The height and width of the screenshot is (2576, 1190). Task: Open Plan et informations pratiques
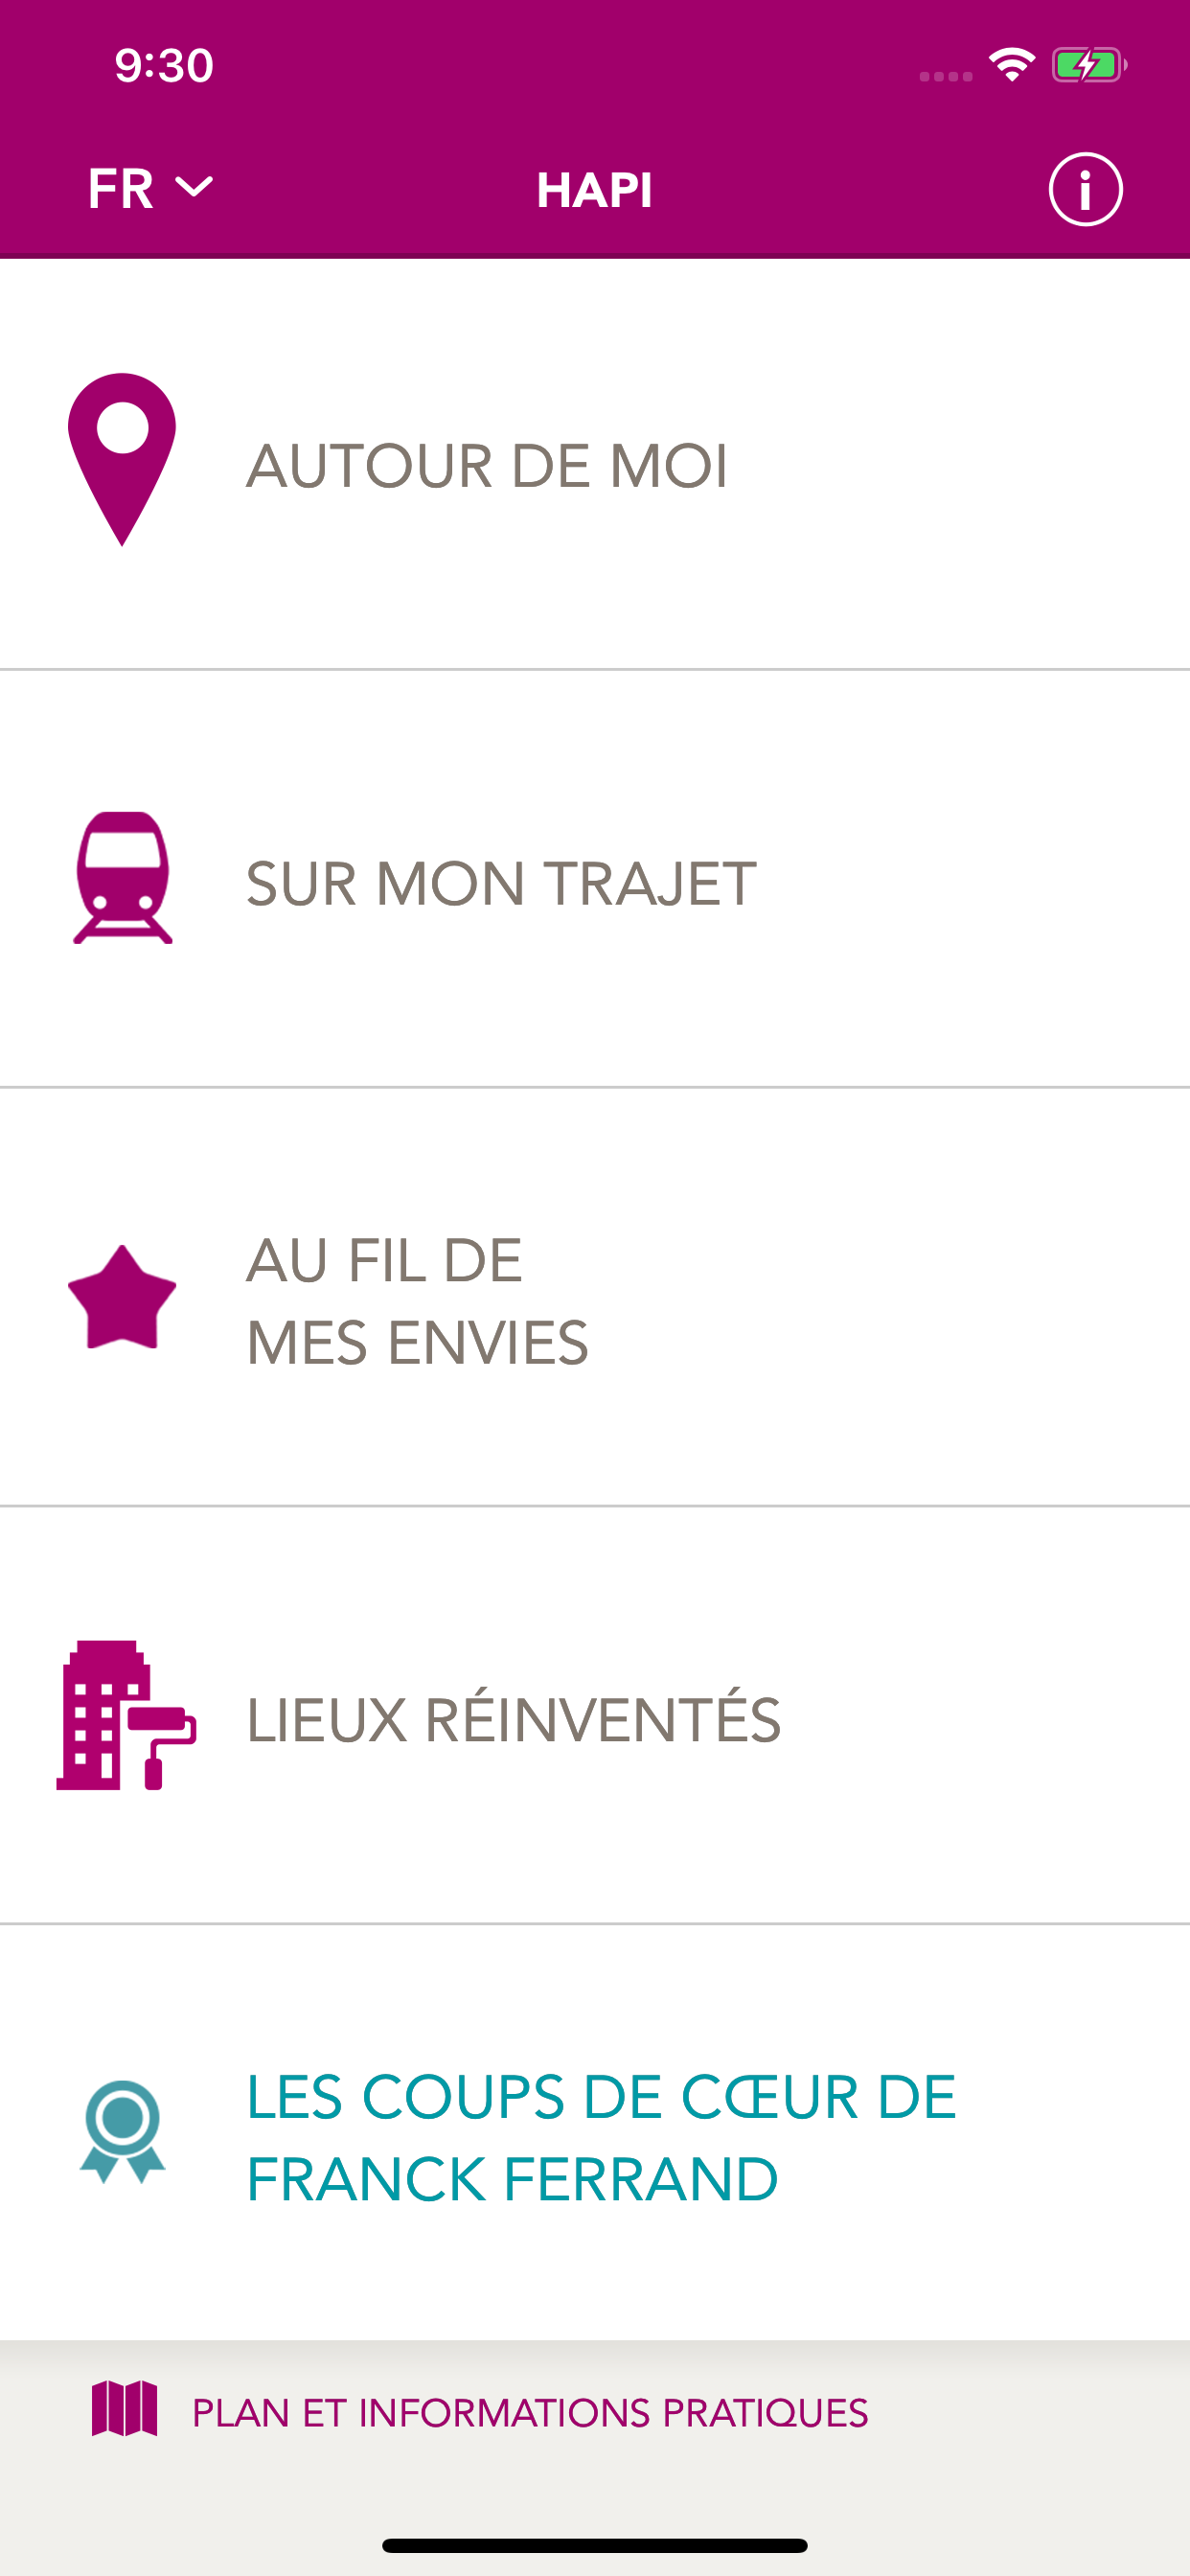pos(530,2413)
